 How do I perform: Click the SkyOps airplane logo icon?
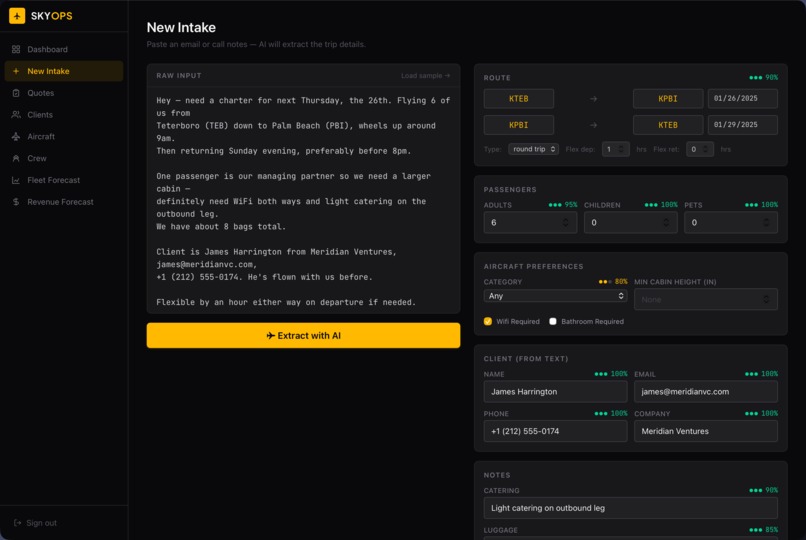click(x=17, y=16)
